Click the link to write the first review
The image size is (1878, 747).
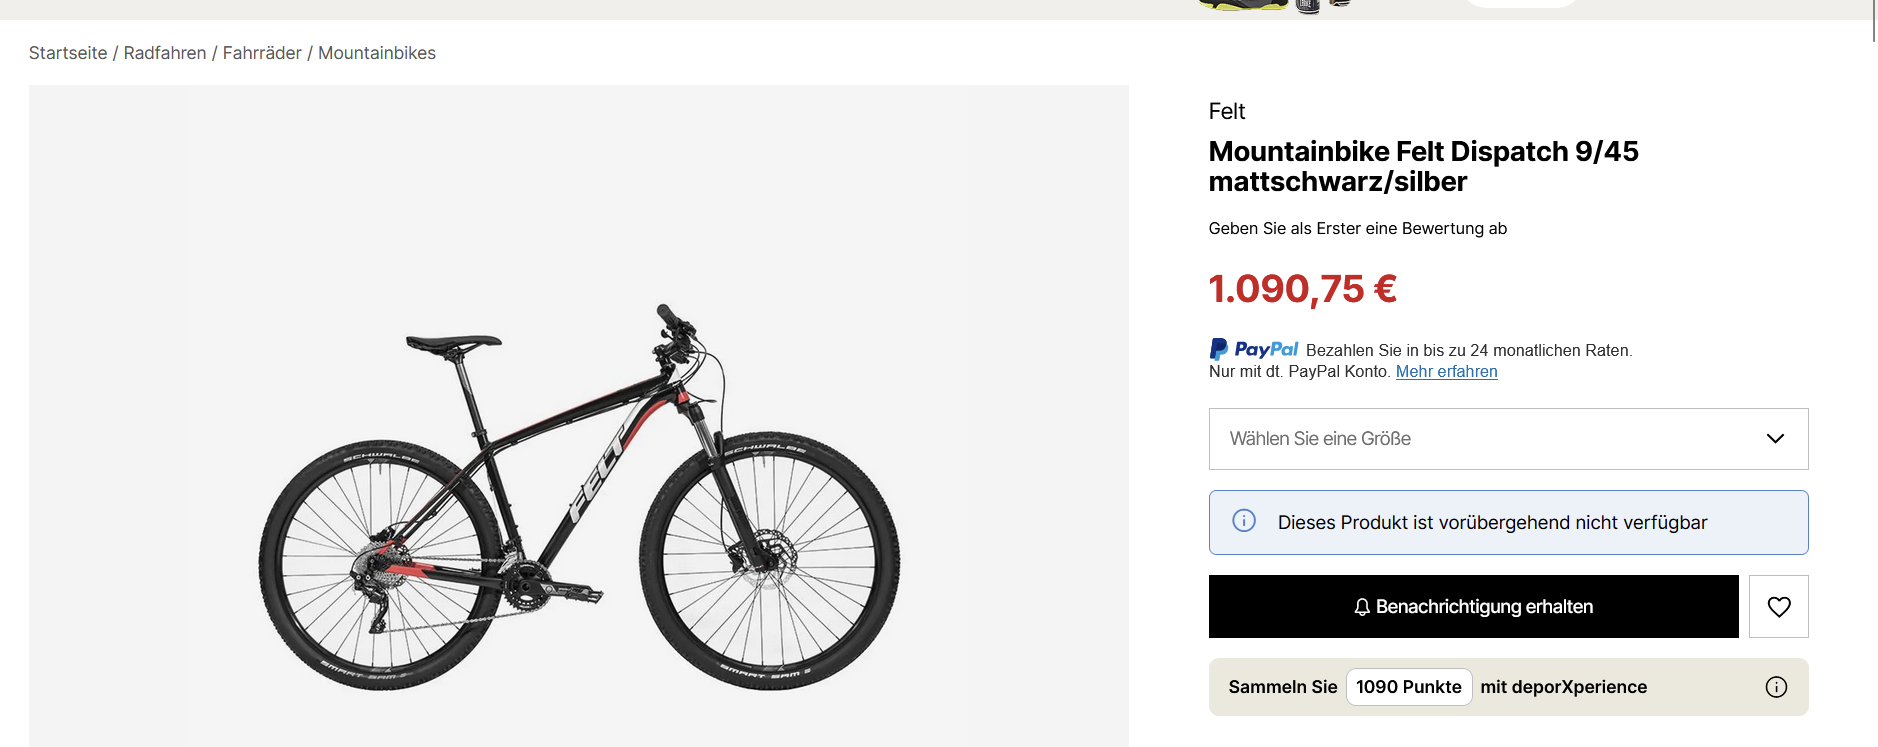click(x=1357, y=228)
